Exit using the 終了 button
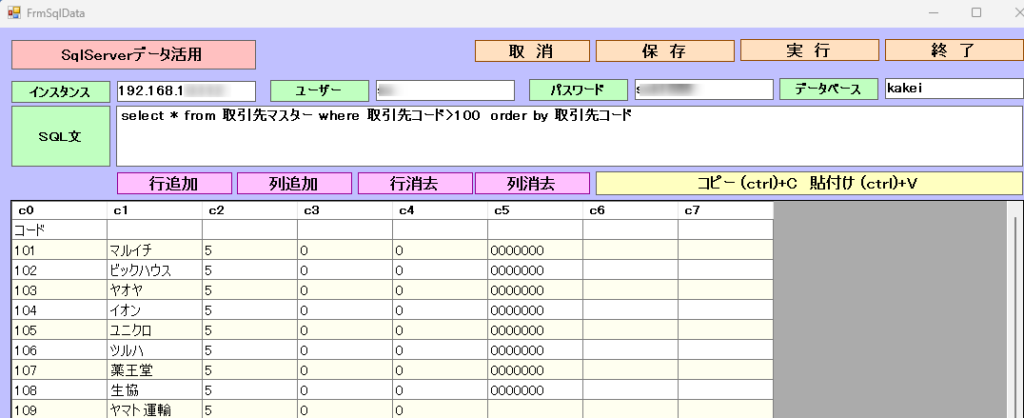The width and height of the screenshot is (1024, 418). (x=953, y=51)
